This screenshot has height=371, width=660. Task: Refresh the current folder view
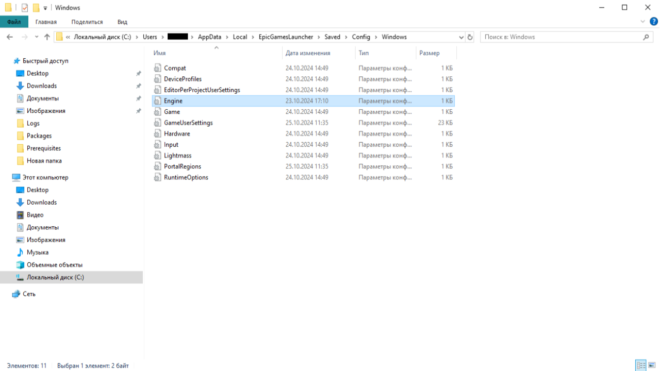pyautogui.click(x=470, y=37)
